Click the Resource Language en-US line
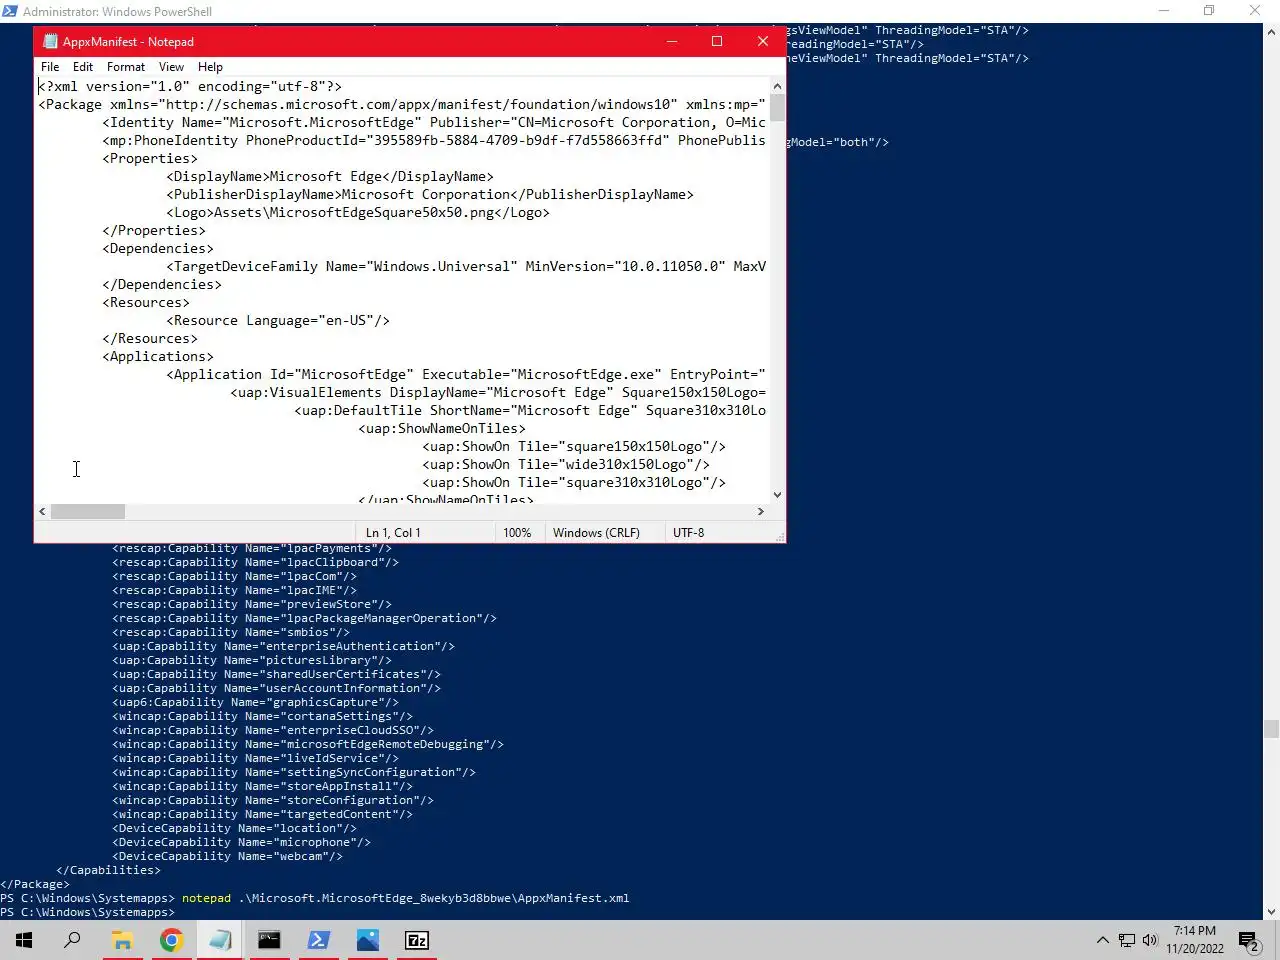1280x960 pixels. point(278,320)
